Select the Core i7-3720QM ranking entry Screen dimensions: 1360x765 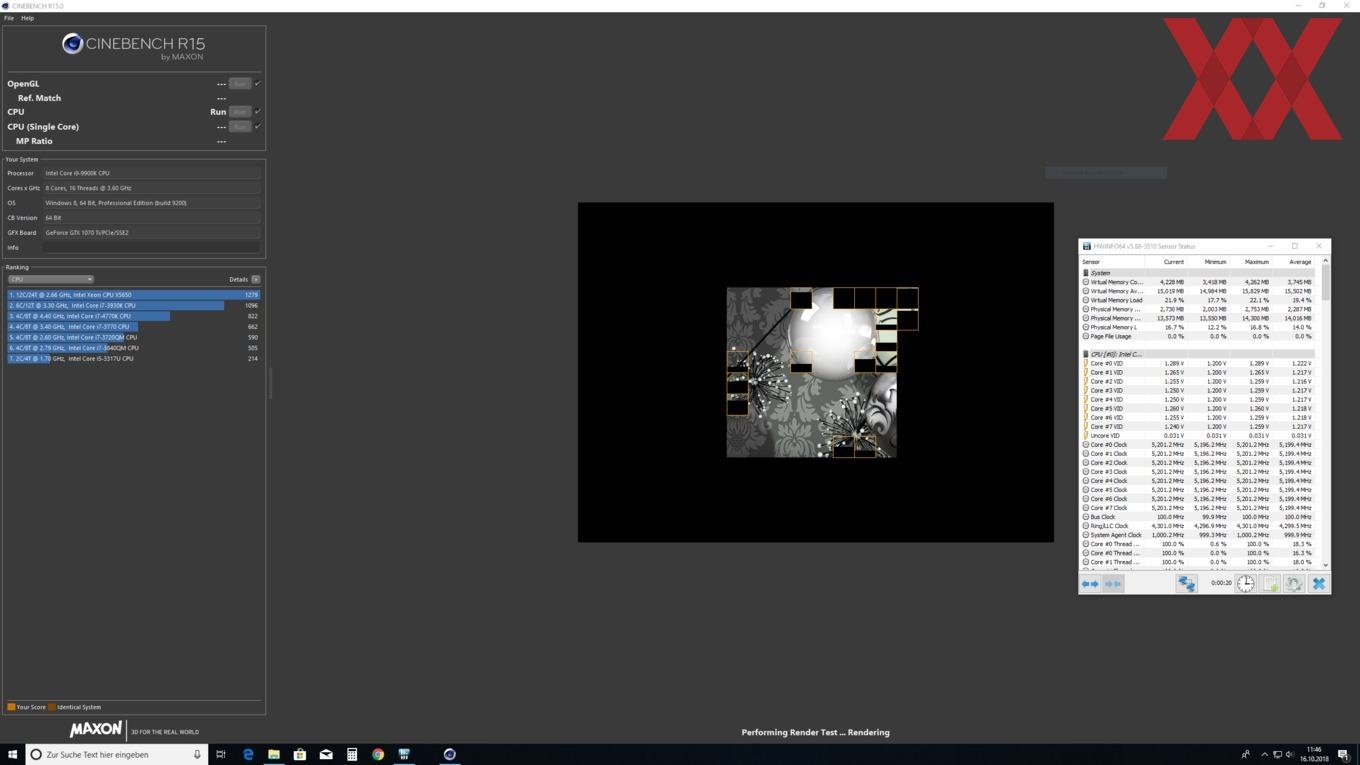[134, 337]
